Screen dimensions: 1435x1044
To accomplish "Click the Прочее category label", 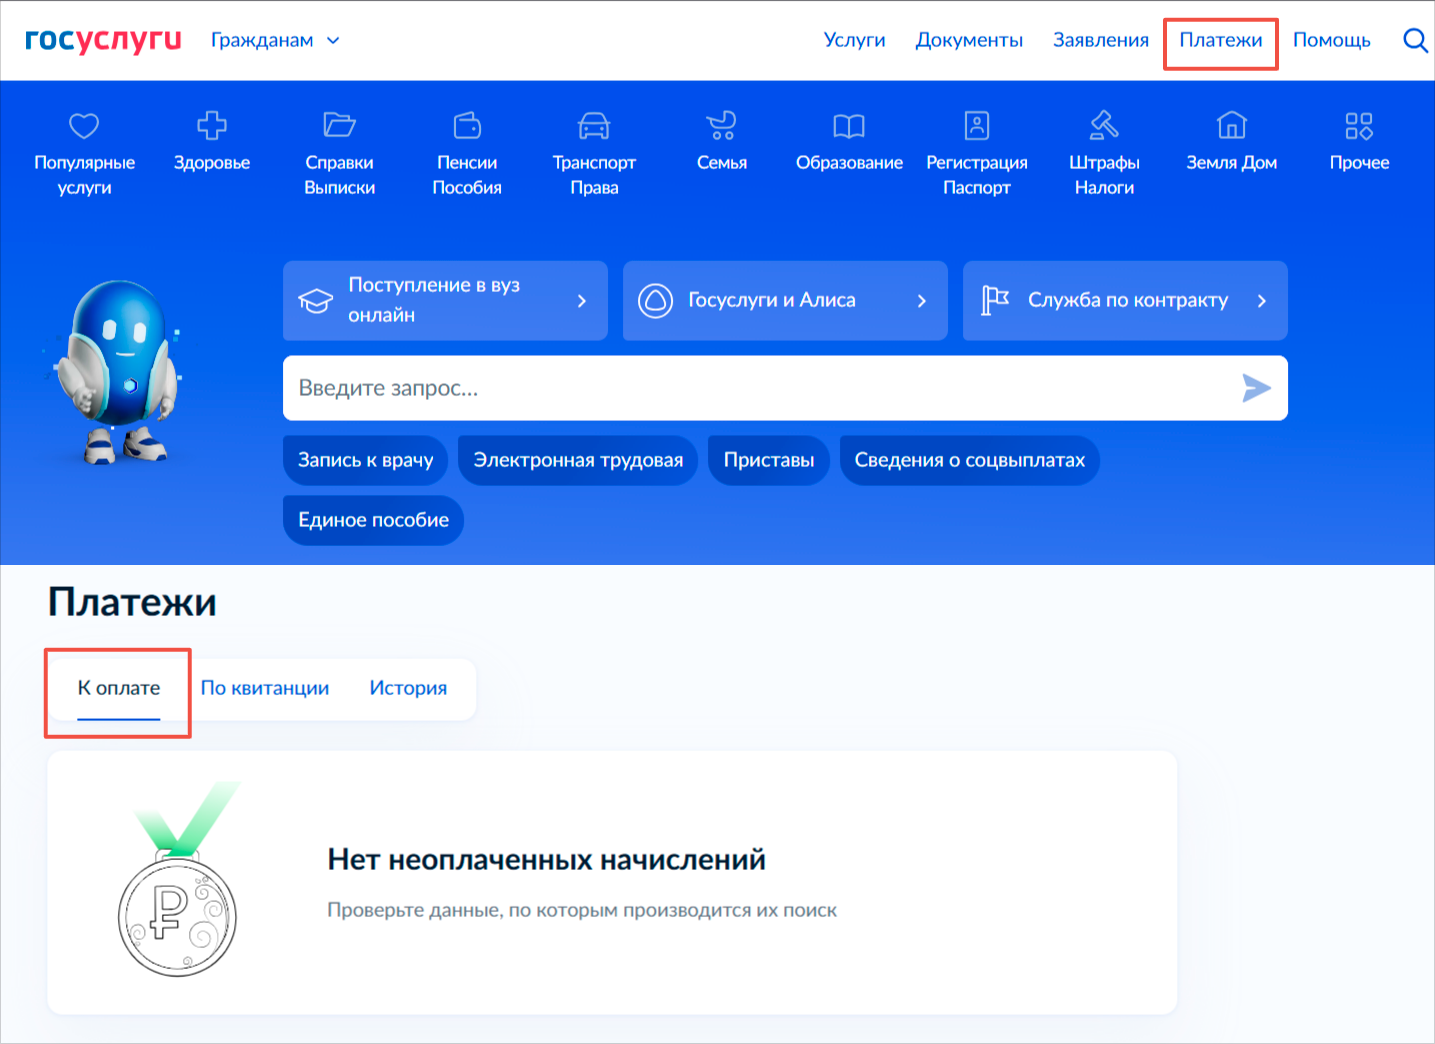I will (1359, 163).
